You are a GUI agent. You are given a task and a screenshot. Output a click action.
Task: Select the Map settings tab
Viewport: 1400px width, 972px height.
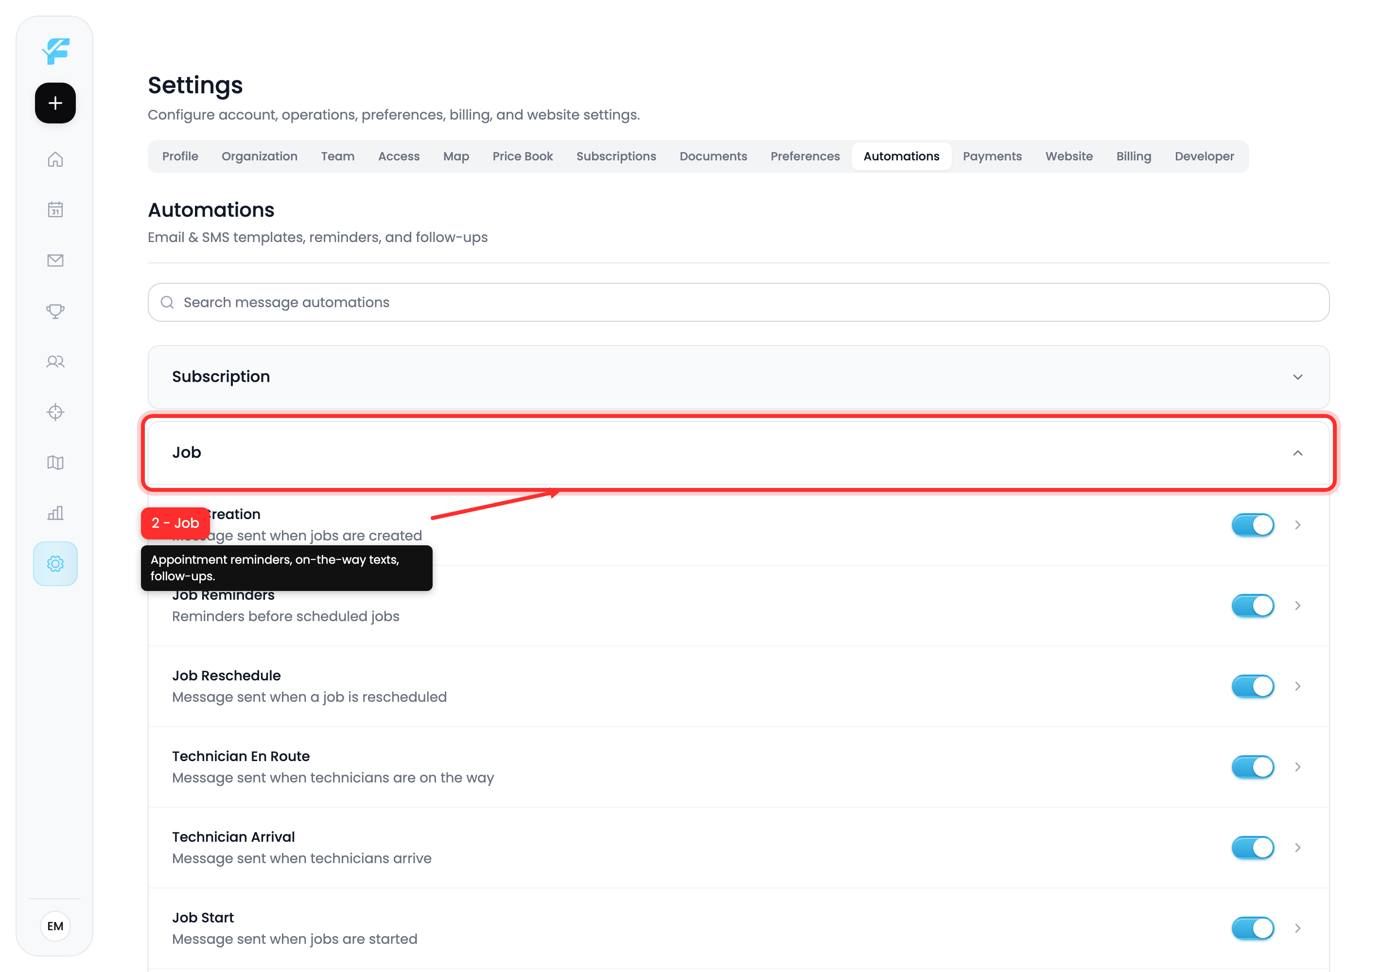click(x=456, y=156)
